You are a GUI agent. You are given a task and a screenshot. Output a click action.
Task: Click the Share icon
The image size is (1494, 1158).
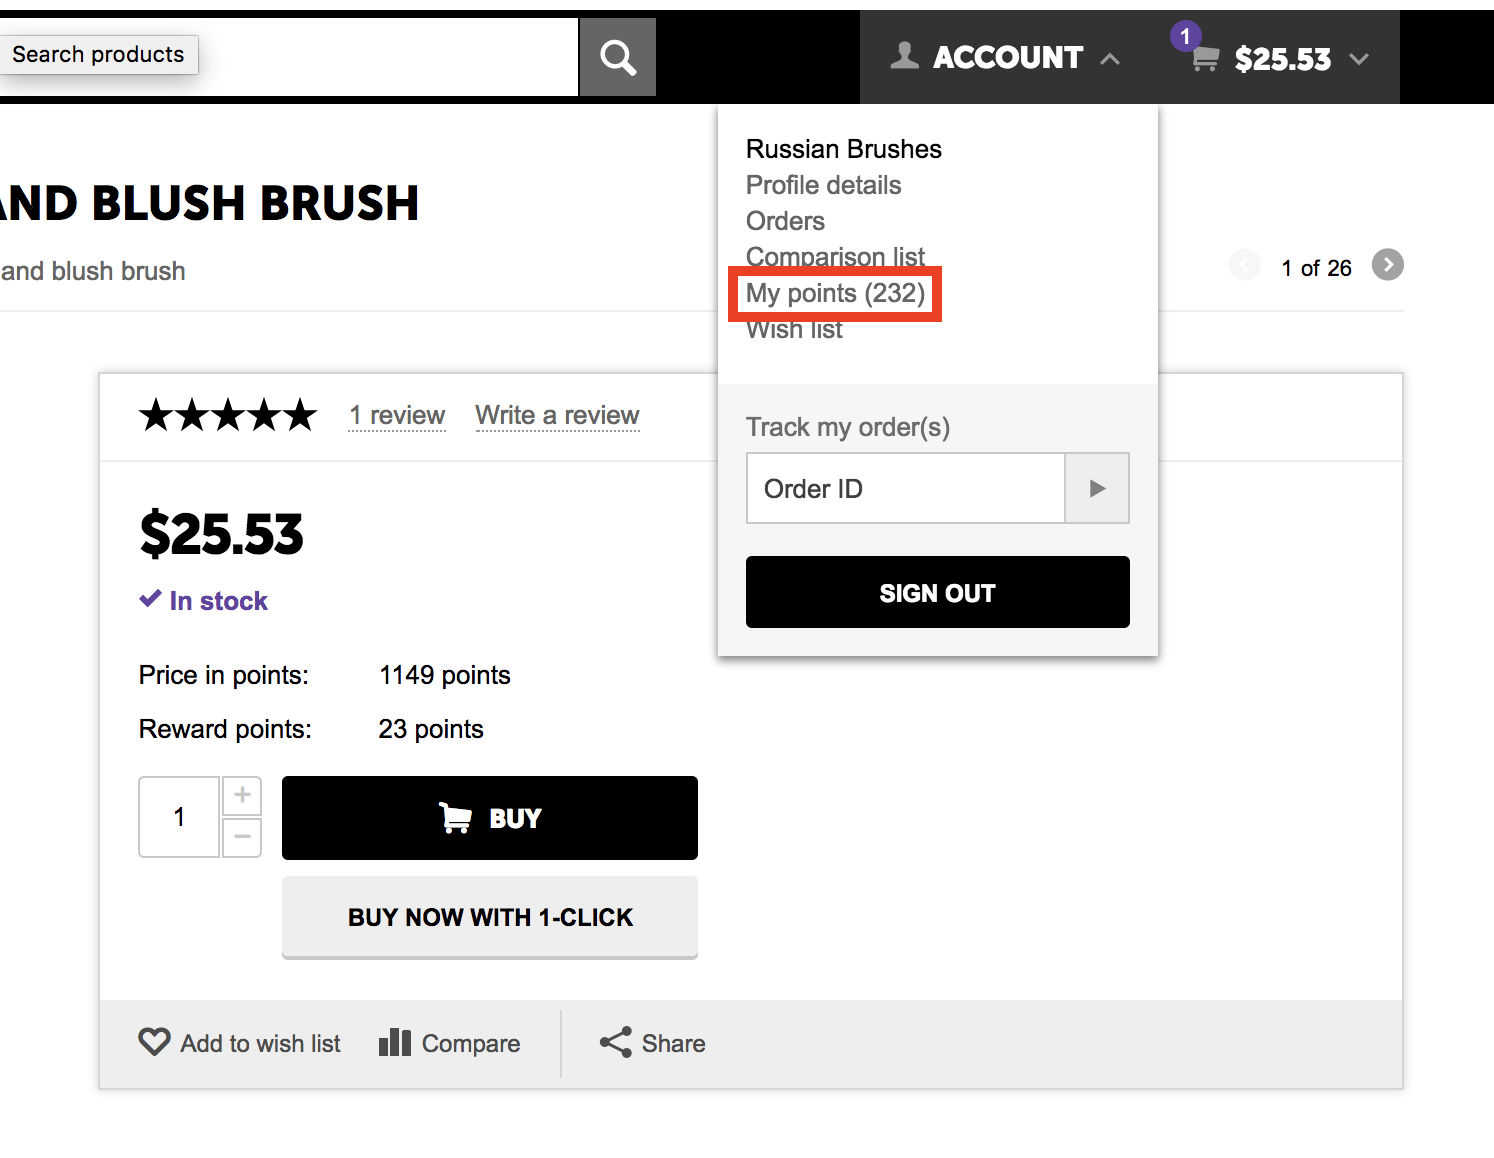click(x=616, y=1042)
